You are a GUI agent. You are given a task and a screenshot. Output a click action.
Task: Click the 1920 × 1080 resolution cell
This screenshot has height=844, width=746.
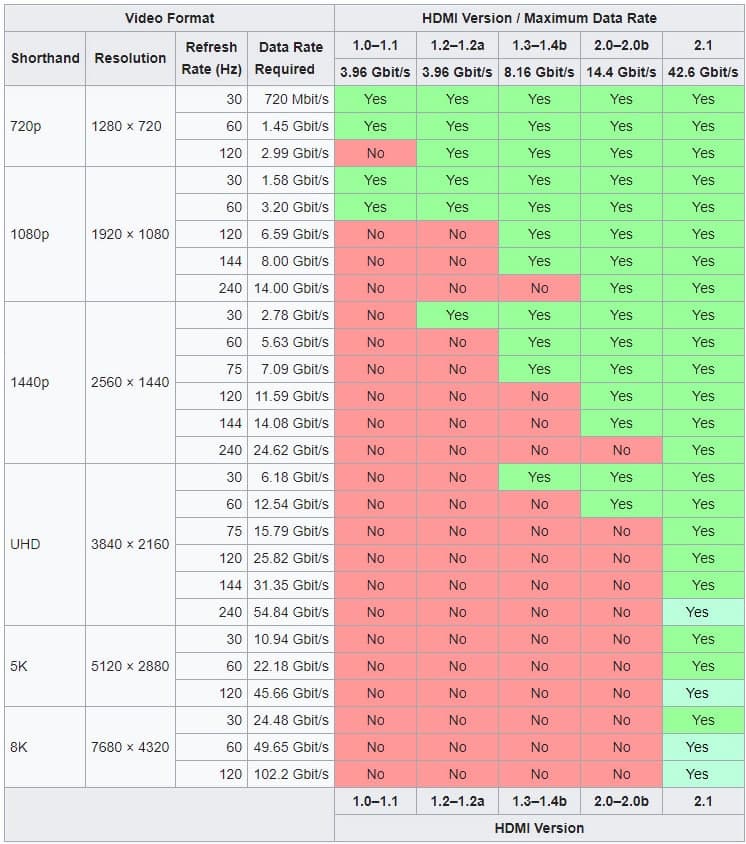coord(130,234)
